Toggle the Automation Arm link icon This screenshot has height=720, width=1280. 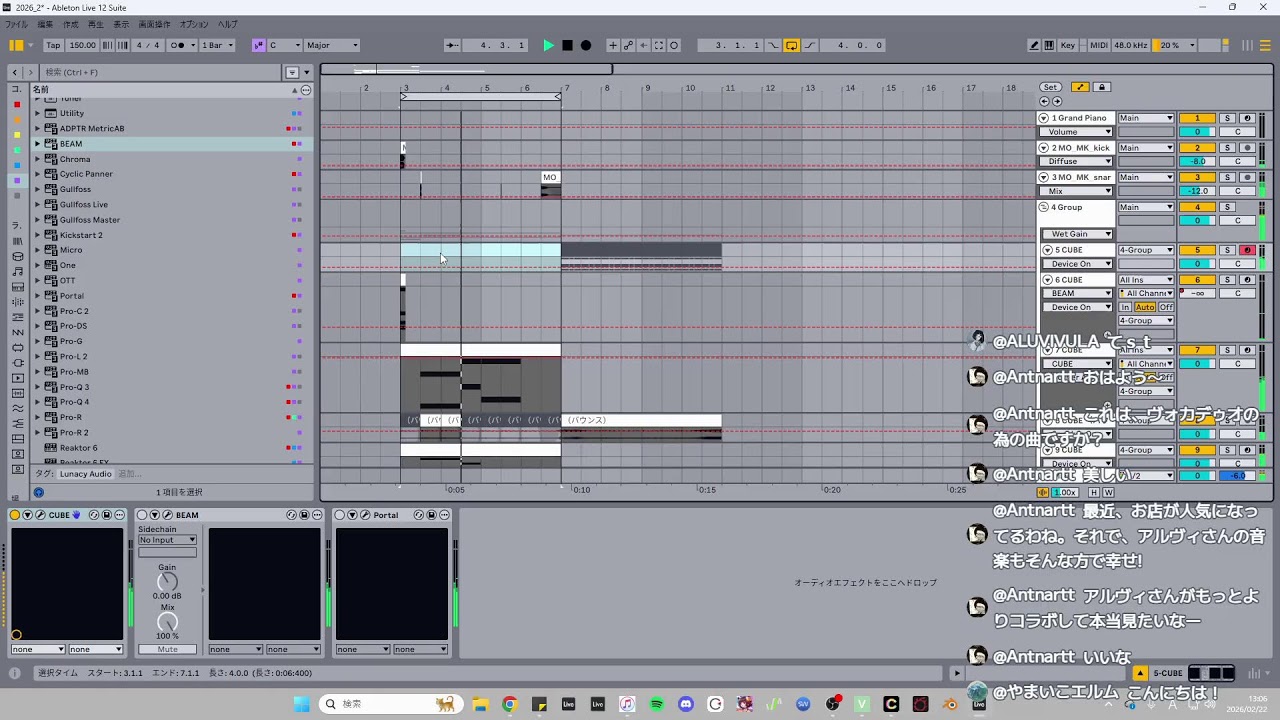click(628, 45)
